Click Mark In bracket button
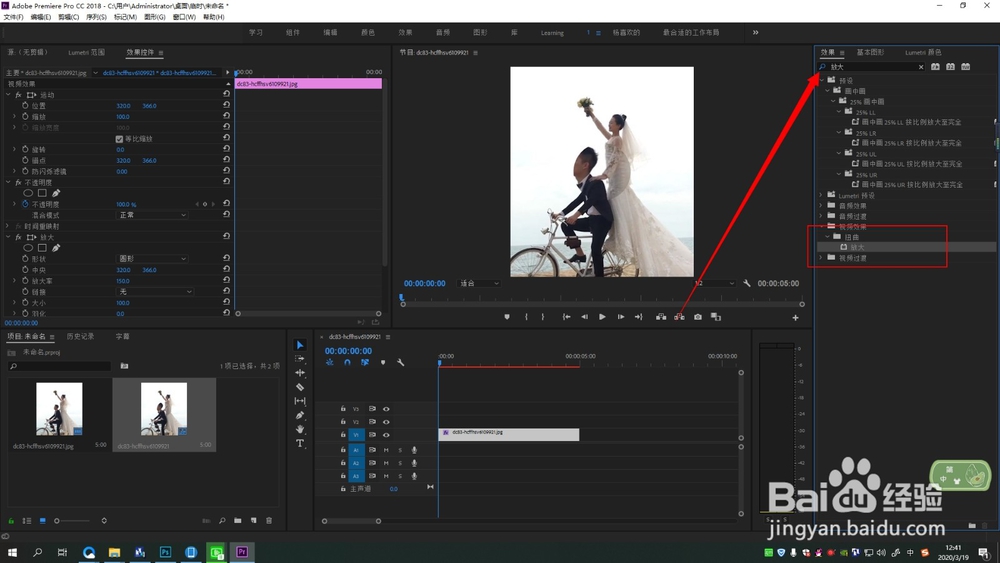 pos(526,317)
